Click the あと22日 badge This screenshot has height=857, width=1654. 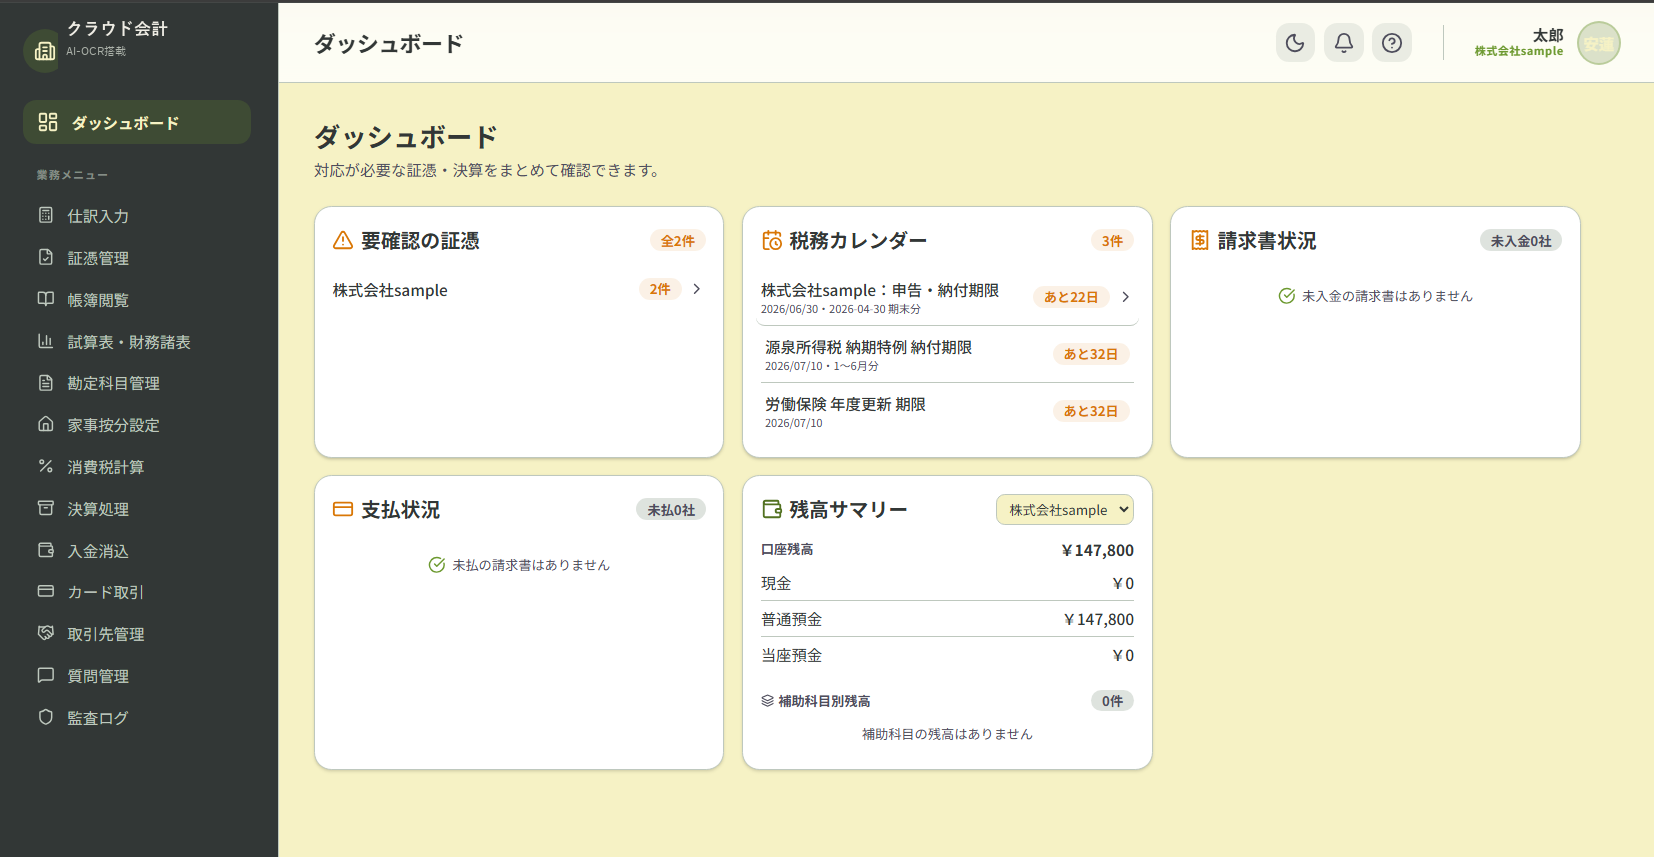[x=1071, y=297]
